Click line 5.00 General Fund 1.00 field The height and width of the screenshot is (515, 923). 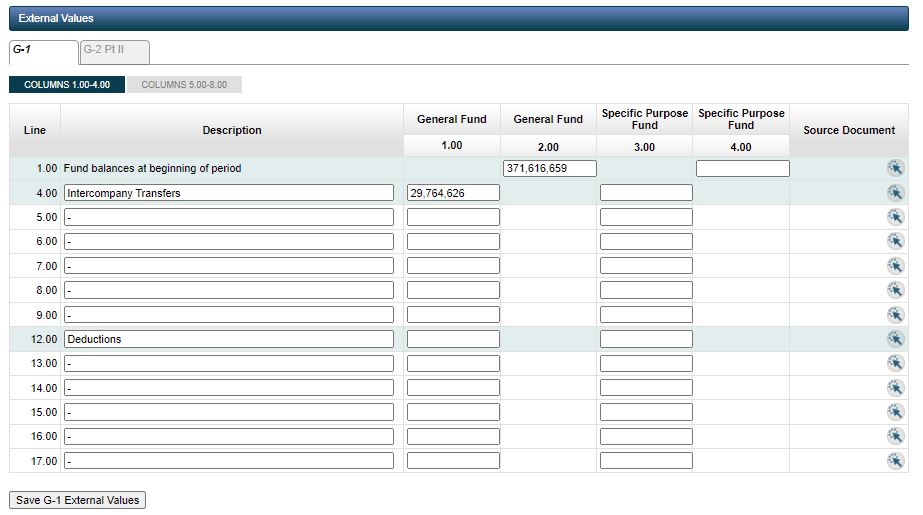click(453, 217)
